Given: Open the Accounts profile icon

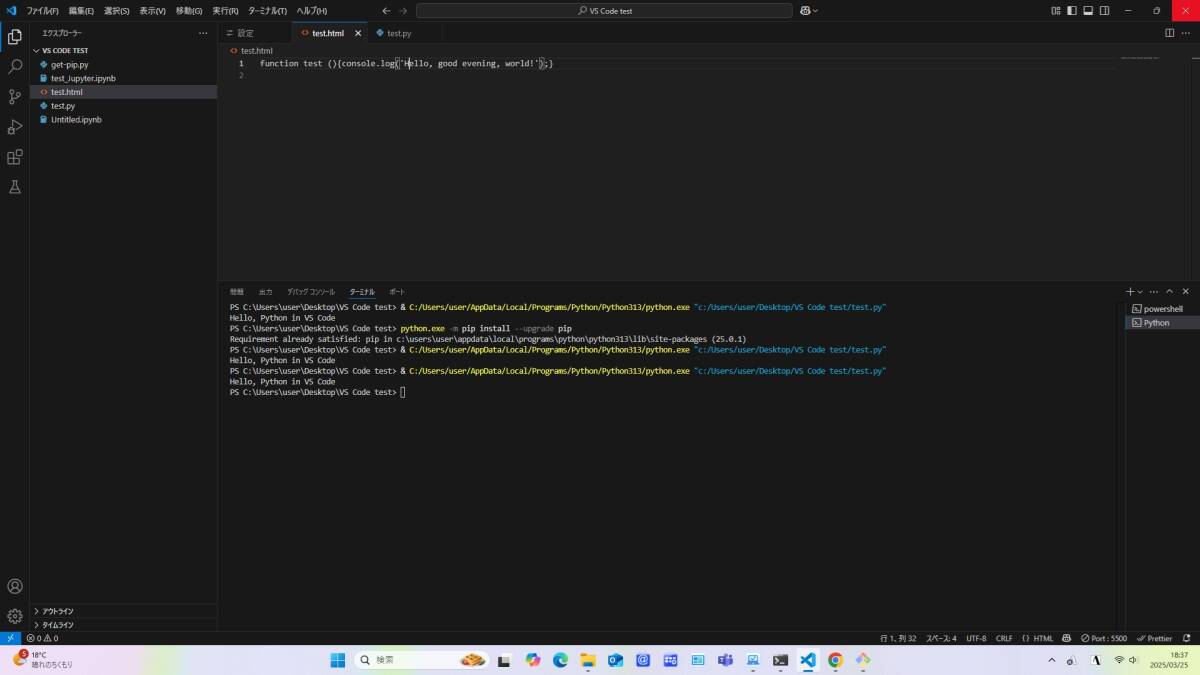Looking at the screenshot, I should click(15, 586).
